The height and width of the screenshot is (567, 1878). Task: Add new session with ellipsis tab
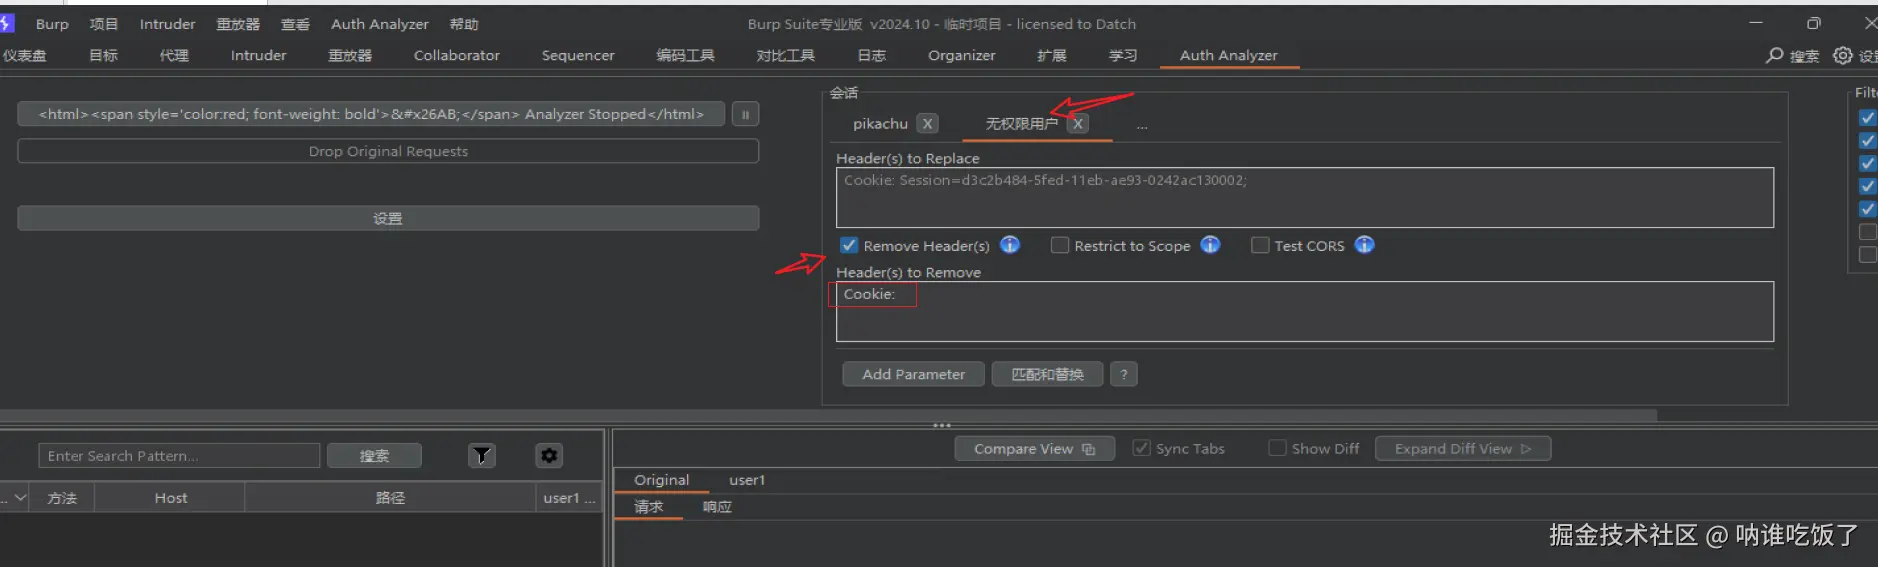pyautogui.click(x=1142, y=125)
